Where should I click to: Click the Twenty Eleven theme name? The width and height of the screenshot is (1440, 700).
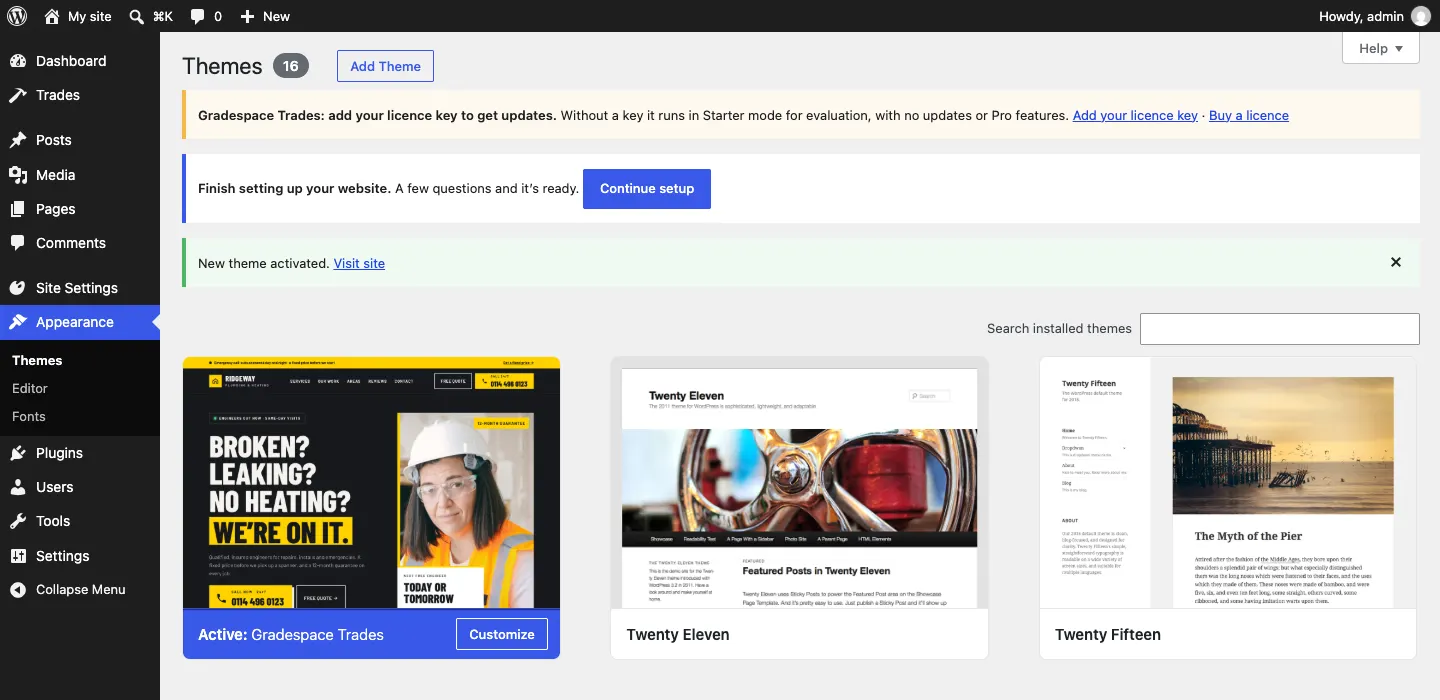[678, 634]
